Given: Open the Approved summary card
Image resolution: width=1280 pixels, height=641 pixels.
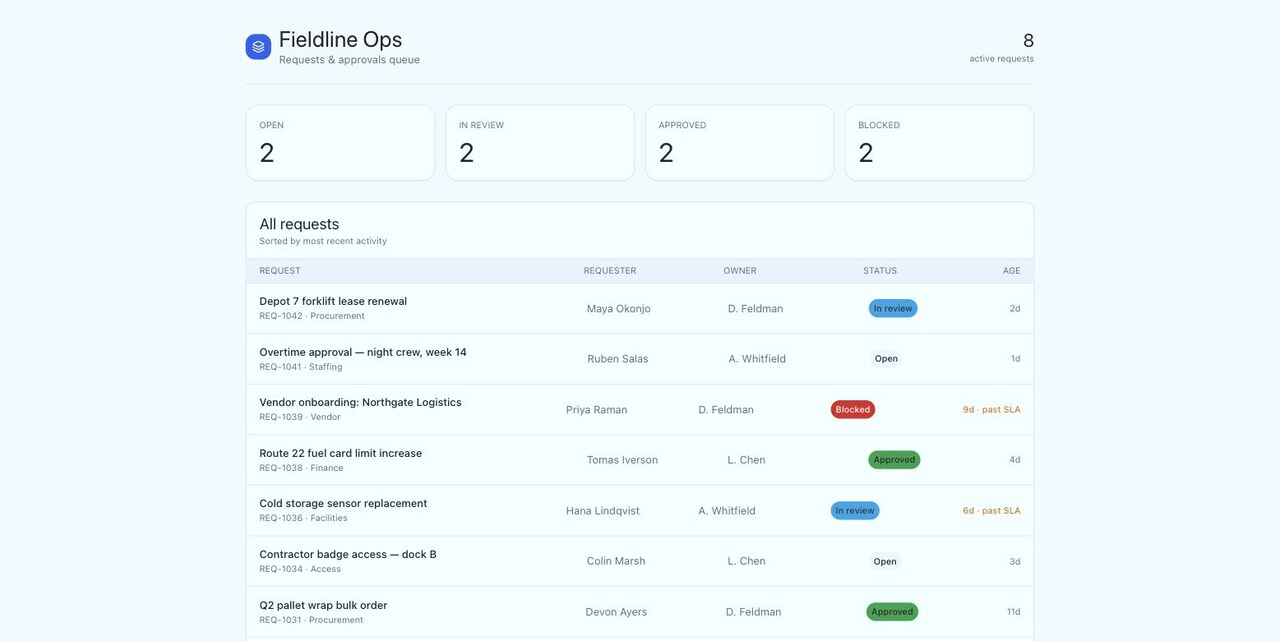Looking at the screenshot, I should tap(740, 143).
